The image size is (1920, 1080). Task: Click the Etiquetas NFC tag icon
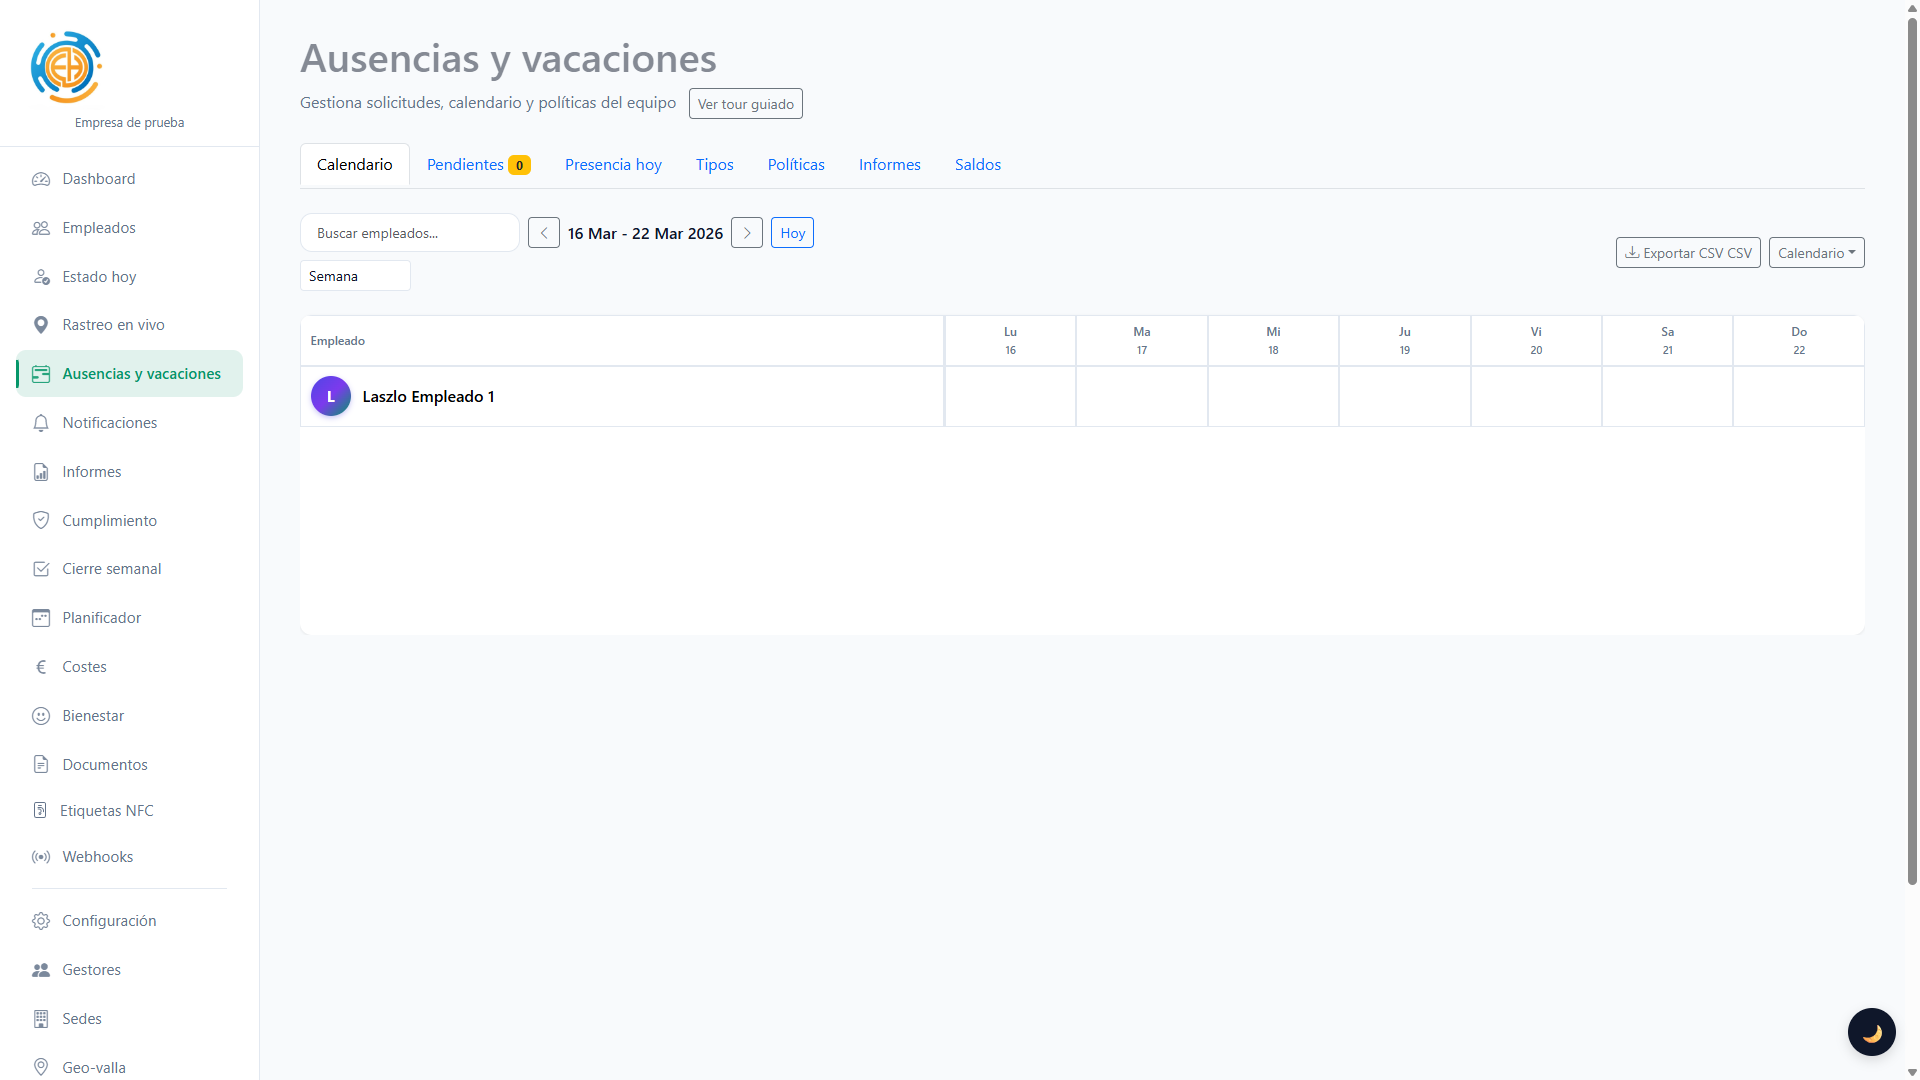[40, 810]
